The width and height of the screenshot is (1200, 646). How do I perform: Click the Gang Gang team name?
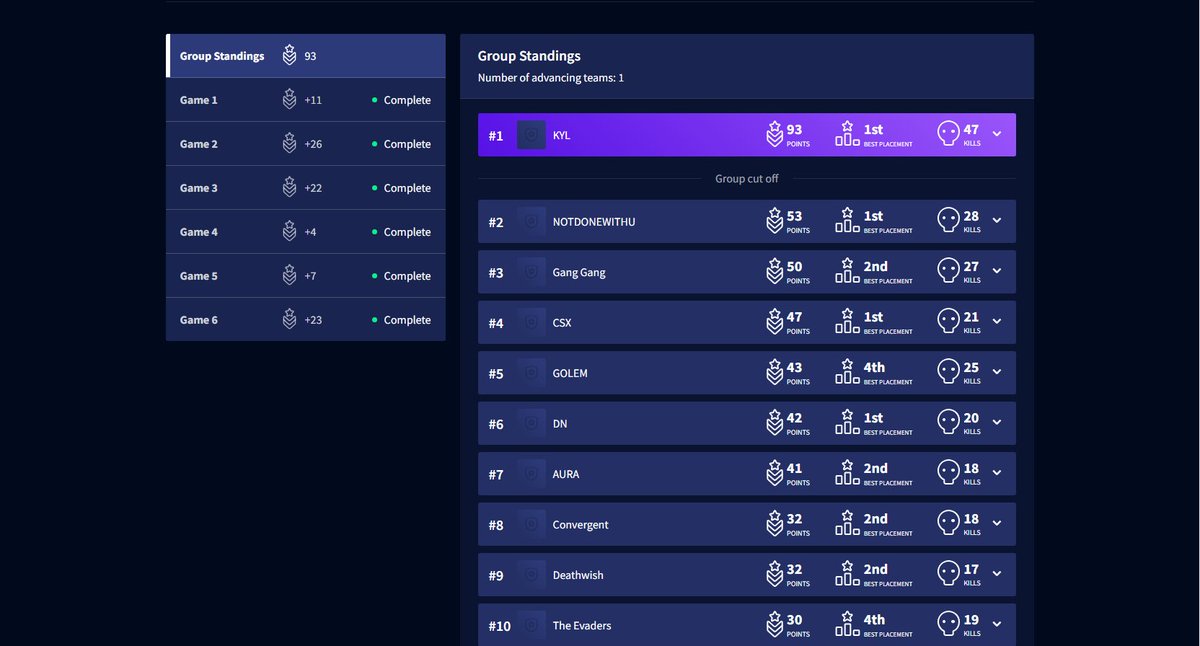coord(579,272)
